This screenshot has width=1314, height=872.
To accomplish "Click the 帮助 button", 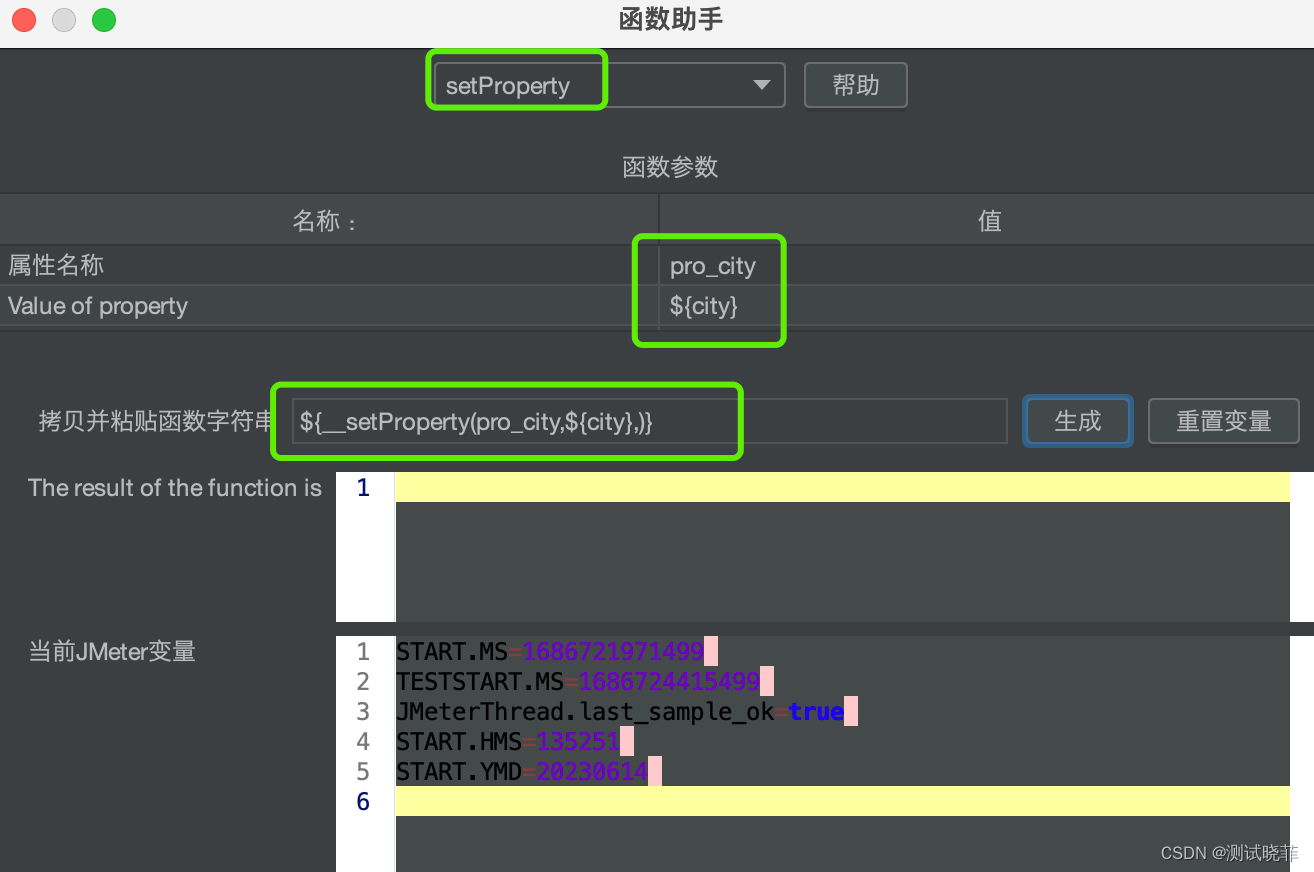I will (x=855, y=85).
